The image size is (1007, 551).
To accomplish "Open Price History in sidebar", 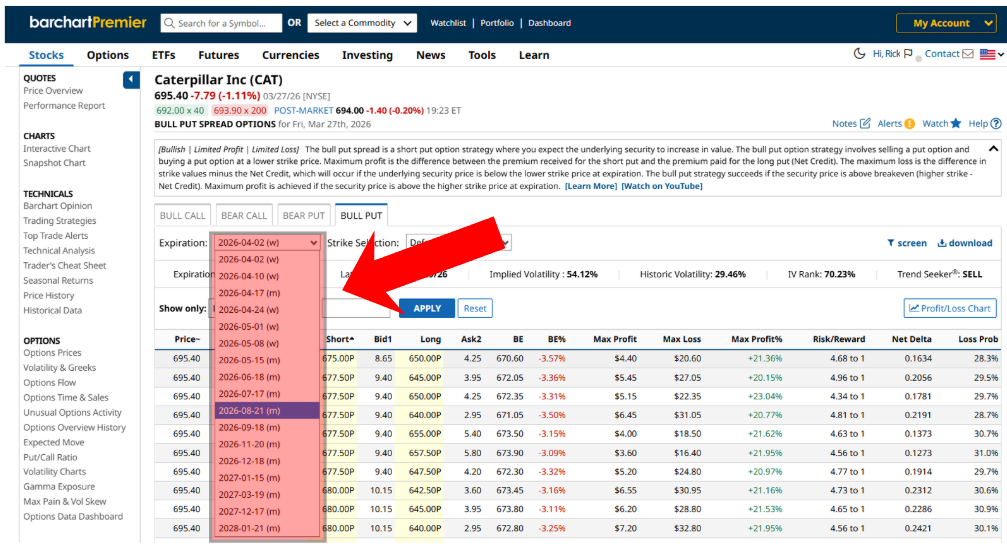I will (x=49, y=295).
